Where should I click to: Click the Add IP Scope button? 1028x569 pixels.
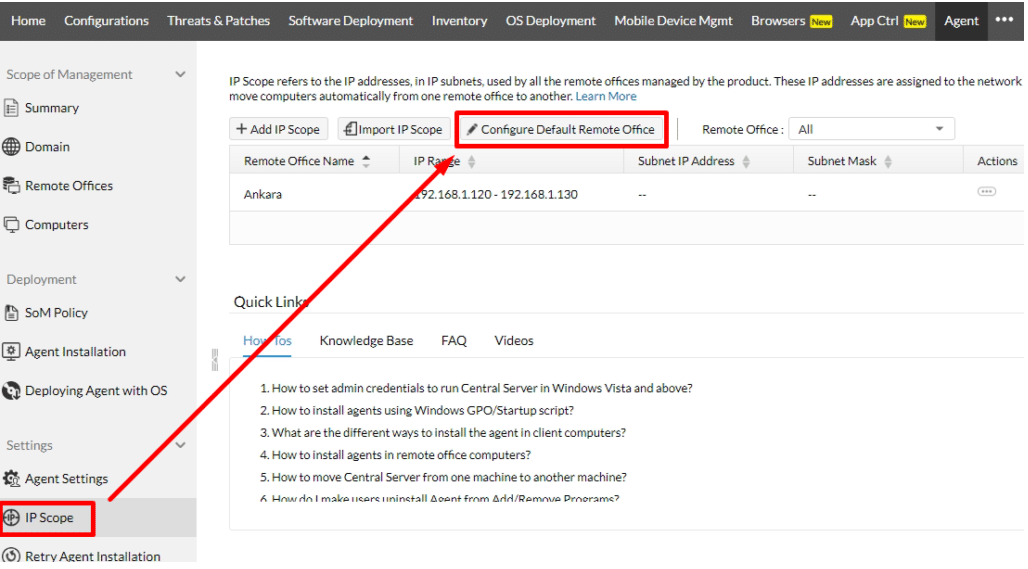click(x=278, y=129)
